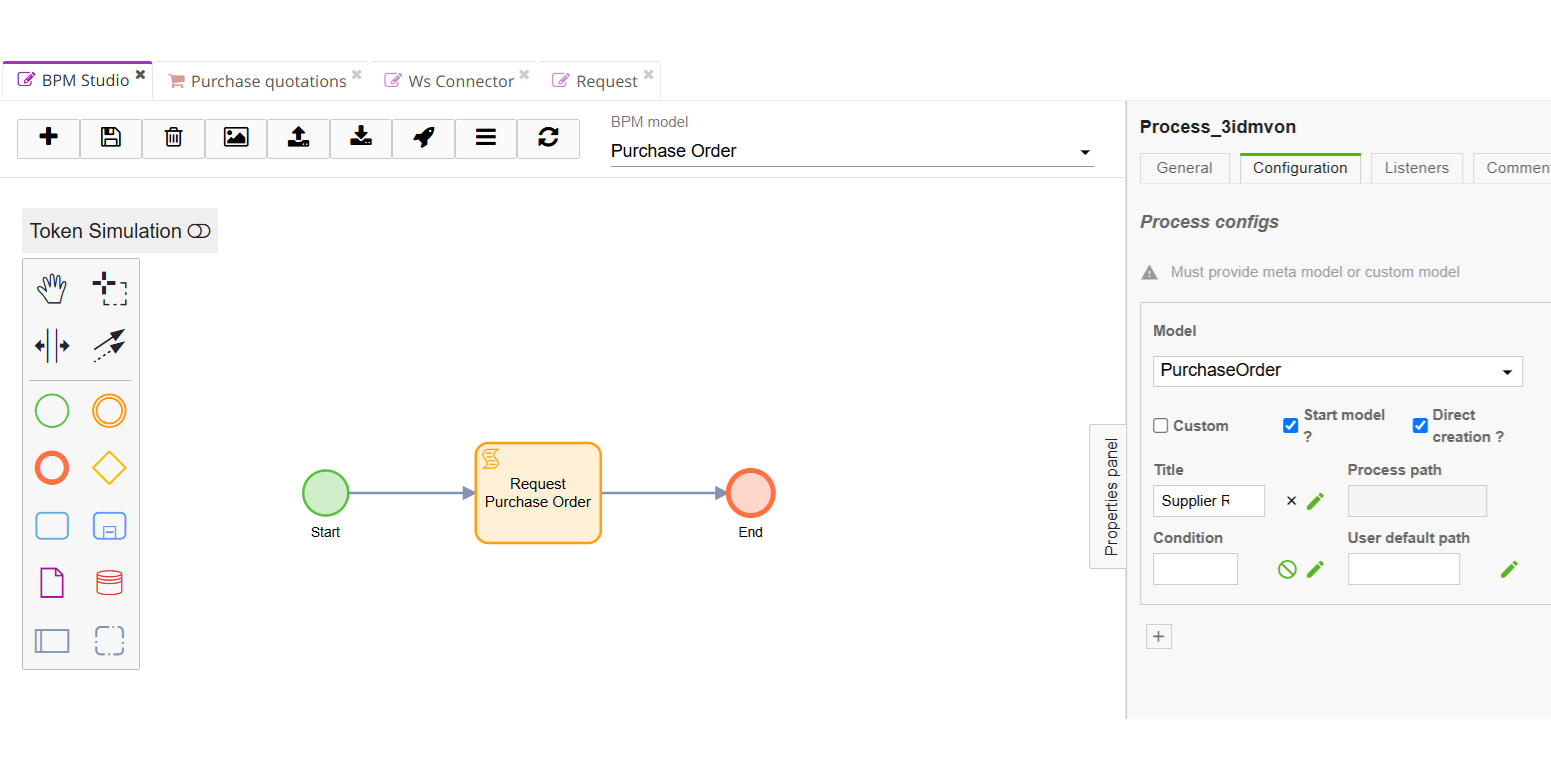The height and width of the screenshot is (775, 1551).
Task: Switch to the Listeners tab
Action: [1416, 168]
